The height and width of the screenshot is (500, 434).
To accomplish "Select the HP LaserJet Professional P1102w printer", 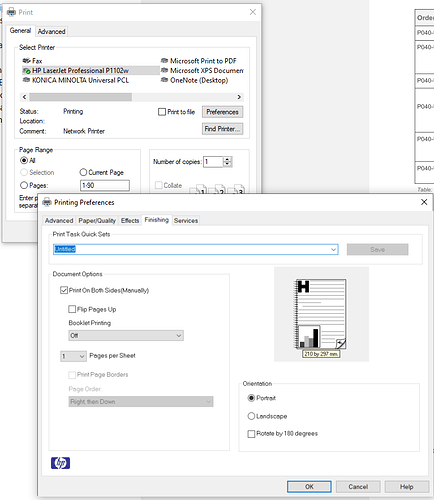I will click(x=91, y=70).
